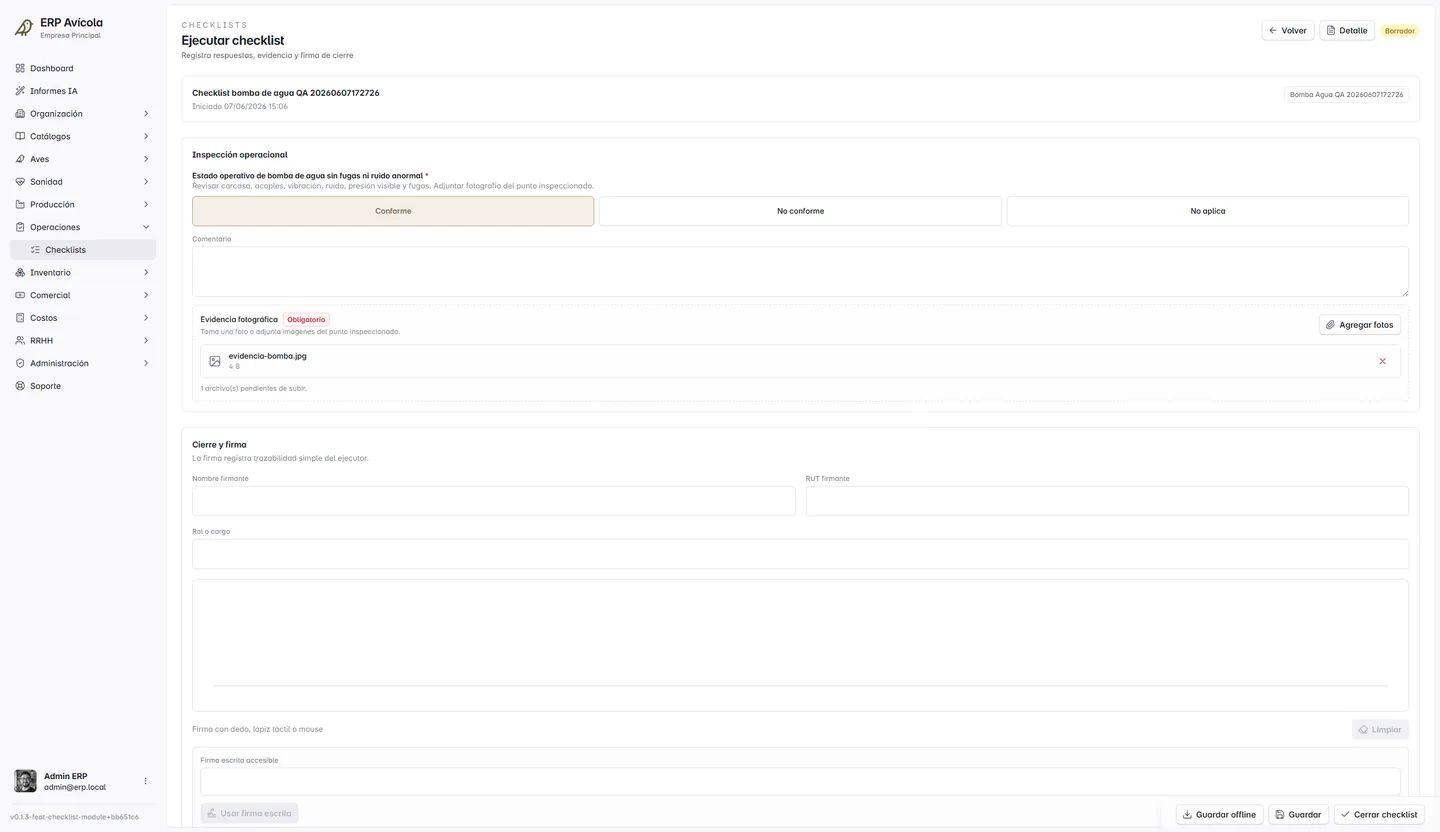
Task: Open the Inventario menu section
Action: click(x=83, y=272)
